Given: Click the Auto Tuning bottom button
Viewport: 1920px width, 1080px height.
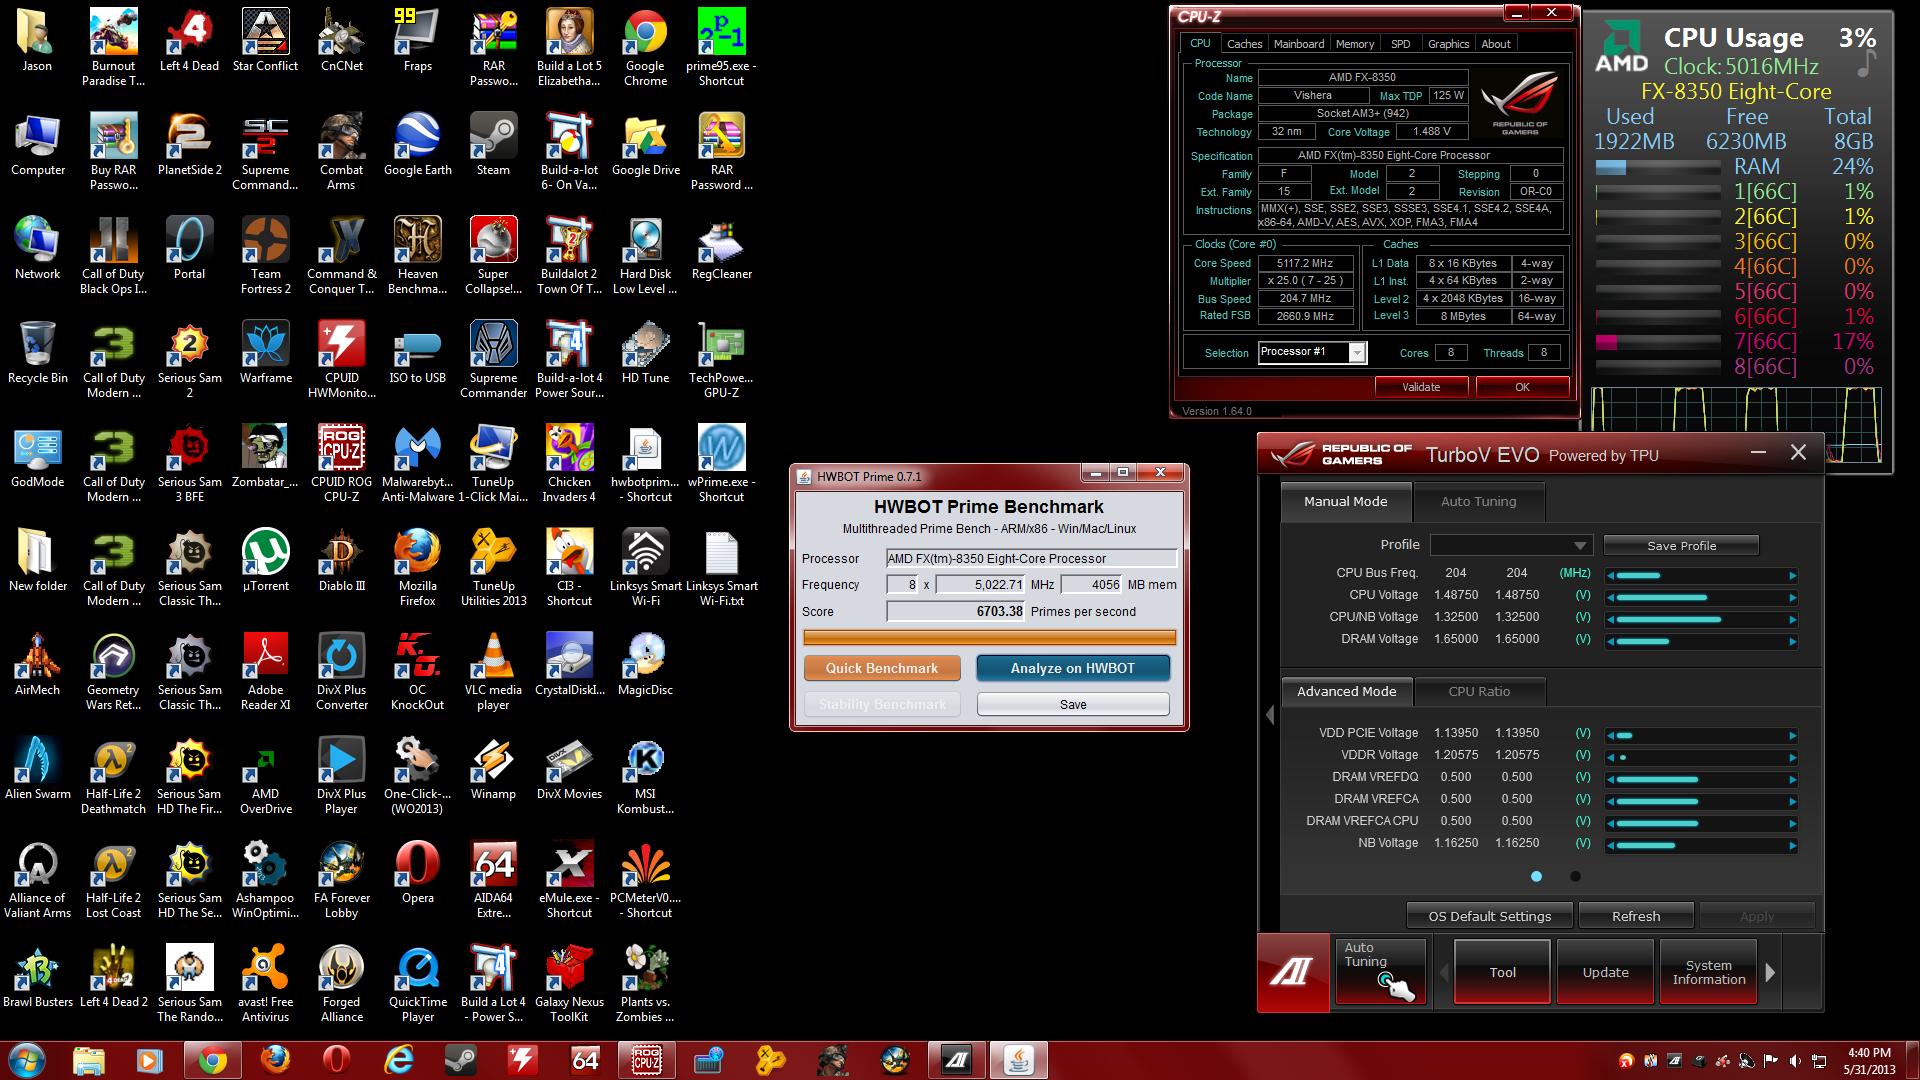Looking at the screenshot, I should (x=1380, y=971).
